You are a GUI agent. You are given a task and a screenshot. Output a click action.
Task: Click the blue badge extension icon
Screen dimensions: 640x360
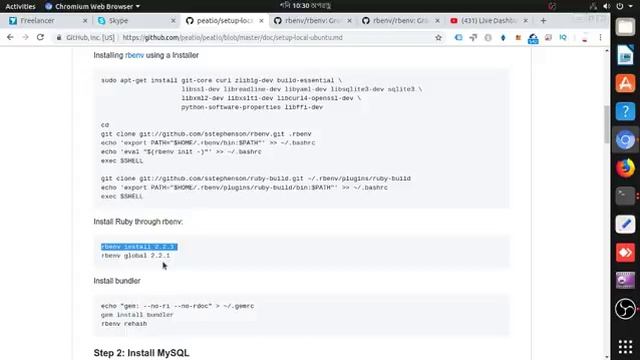pyautogui.click(x=533, y=38)
